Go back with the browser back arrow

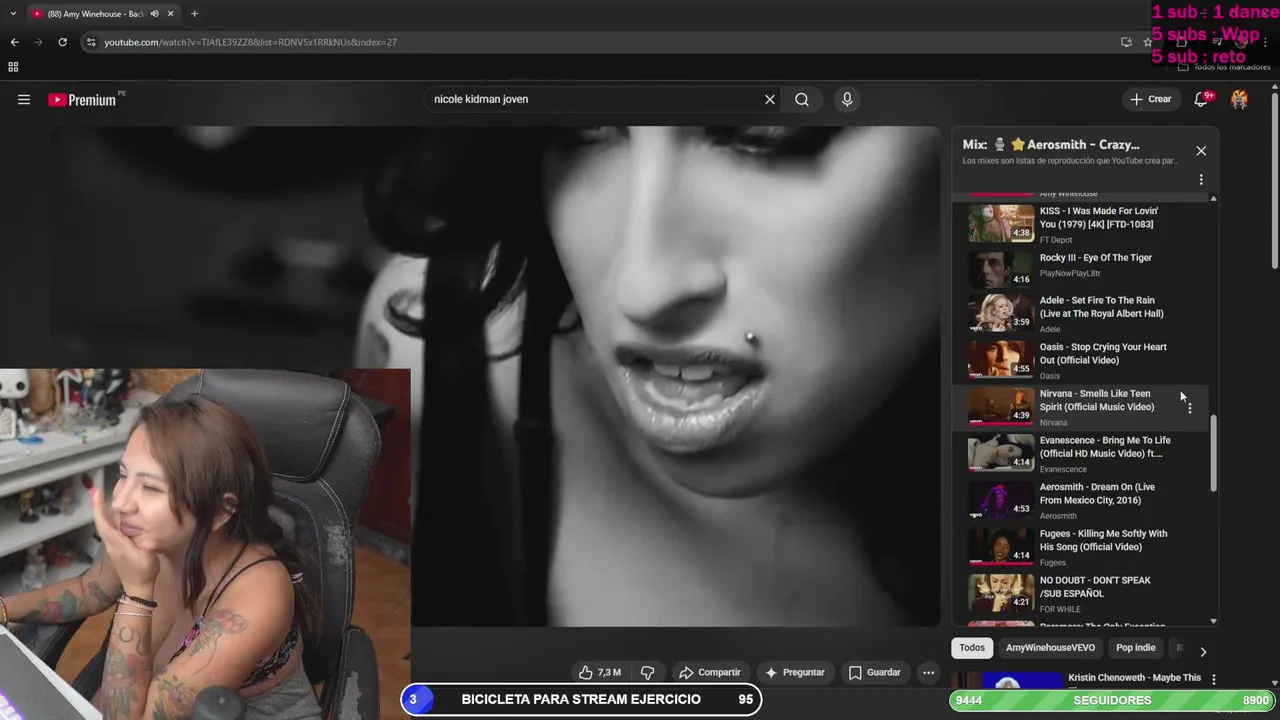[x=14, y=42]
